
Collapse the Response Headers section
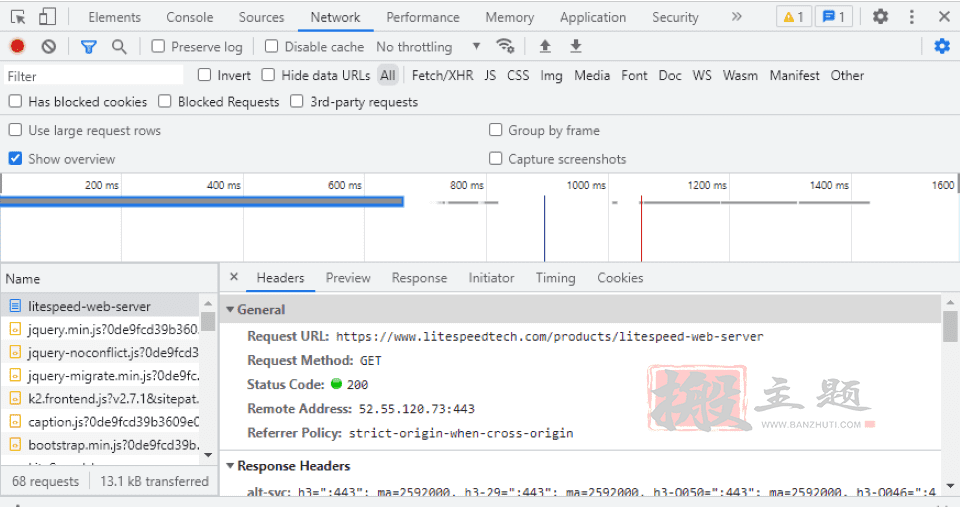[x=230, y=465]
